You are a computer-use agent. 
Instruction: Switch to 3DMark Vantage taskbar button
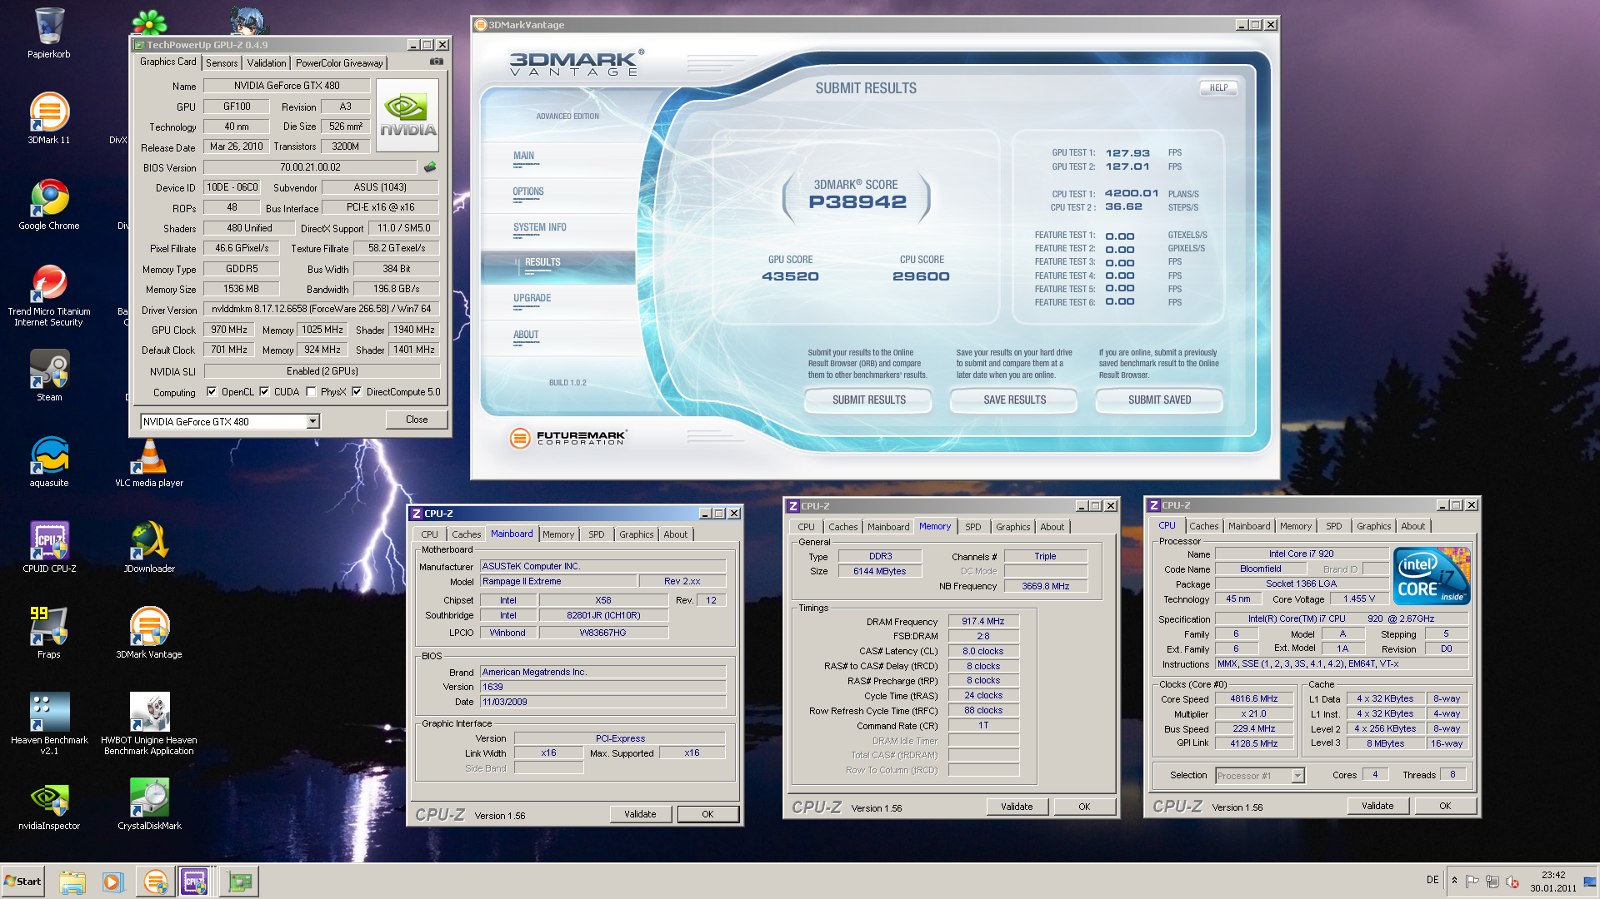coord(155,882)
